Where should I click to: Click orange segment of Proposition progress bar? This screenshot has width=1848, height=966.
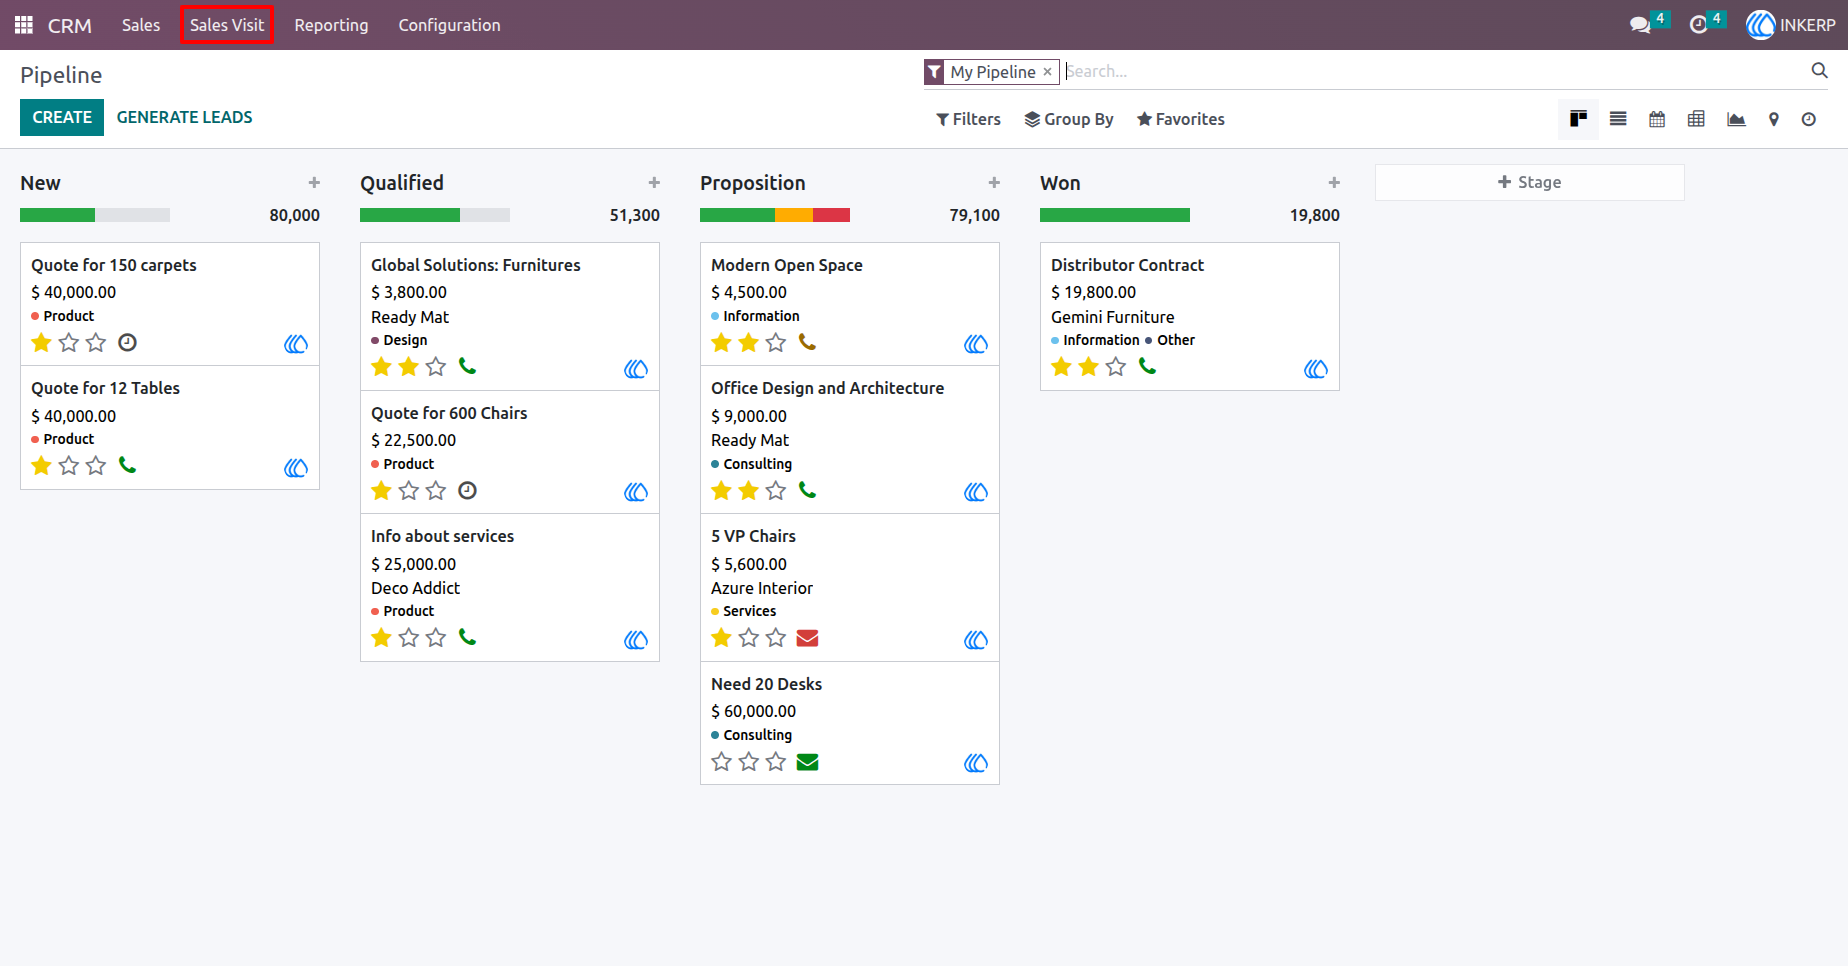(x=794, y=215)
